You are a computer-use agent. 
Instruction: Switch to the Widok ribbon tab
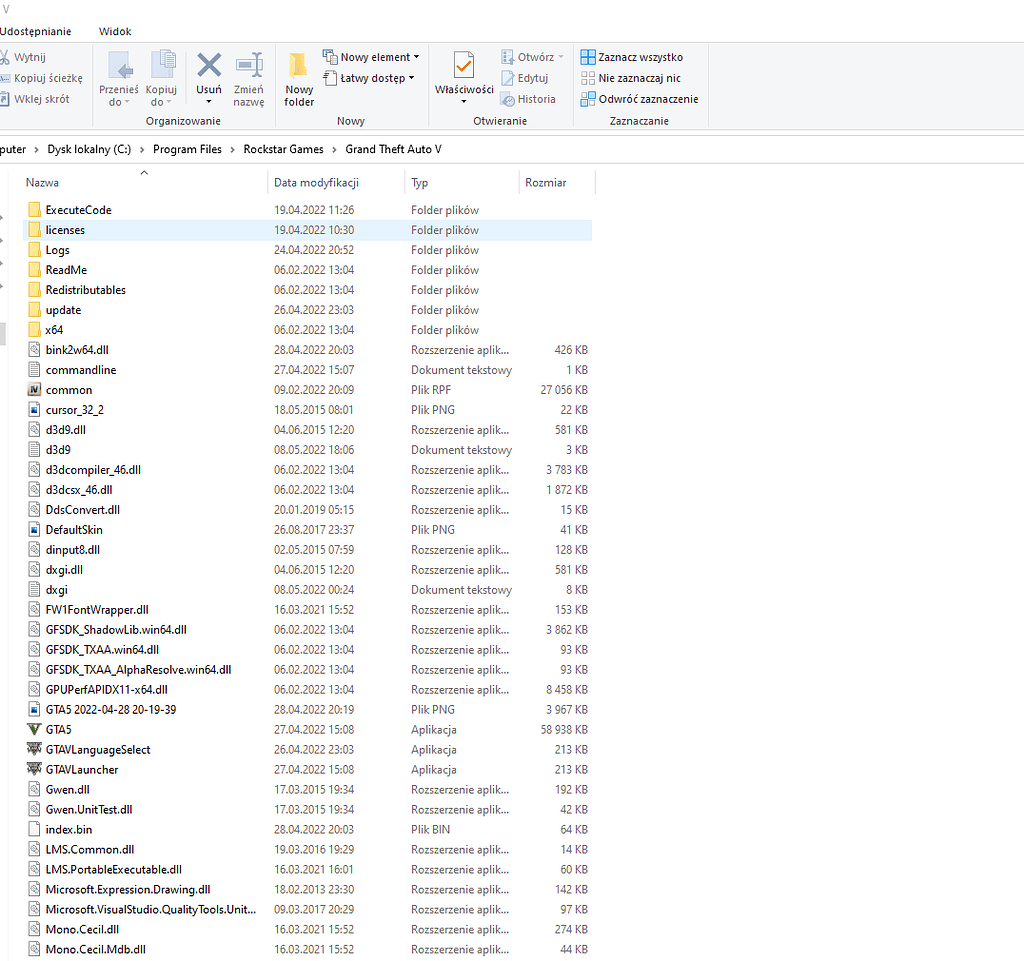point(114,31)
